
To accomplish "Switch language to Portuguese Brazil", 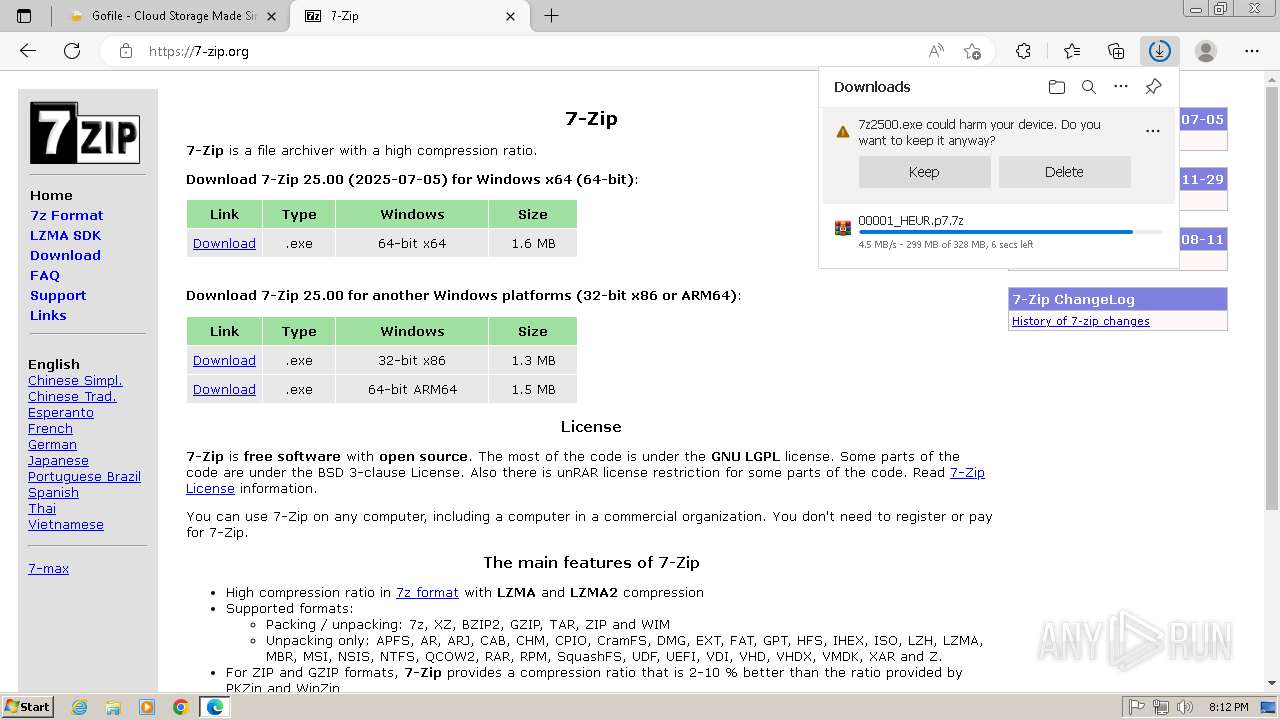I will (x=84, y=476).
